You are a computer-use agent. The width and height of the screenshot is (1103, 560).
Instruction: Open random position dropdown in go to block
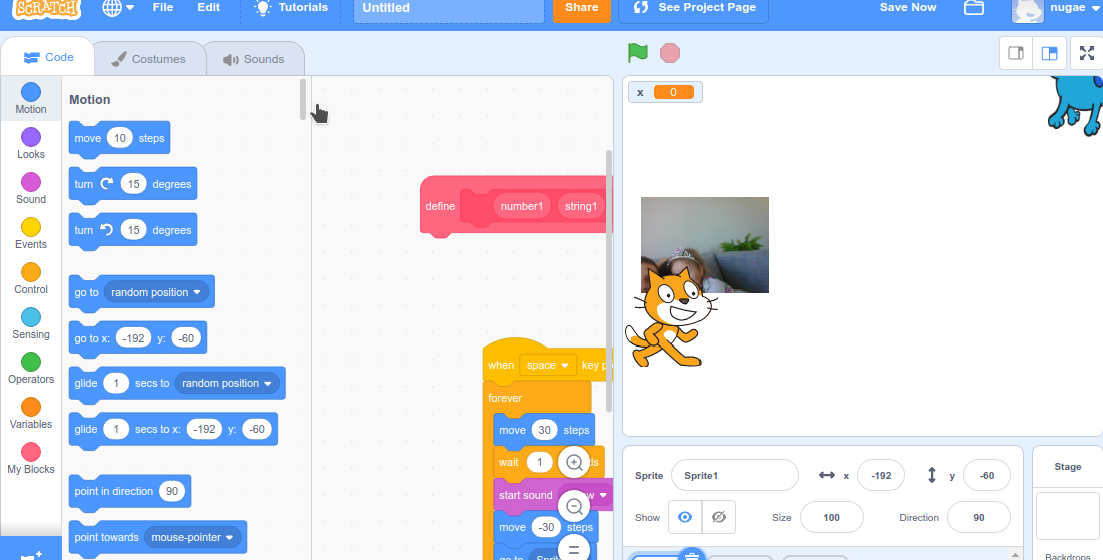click(156, 292)
